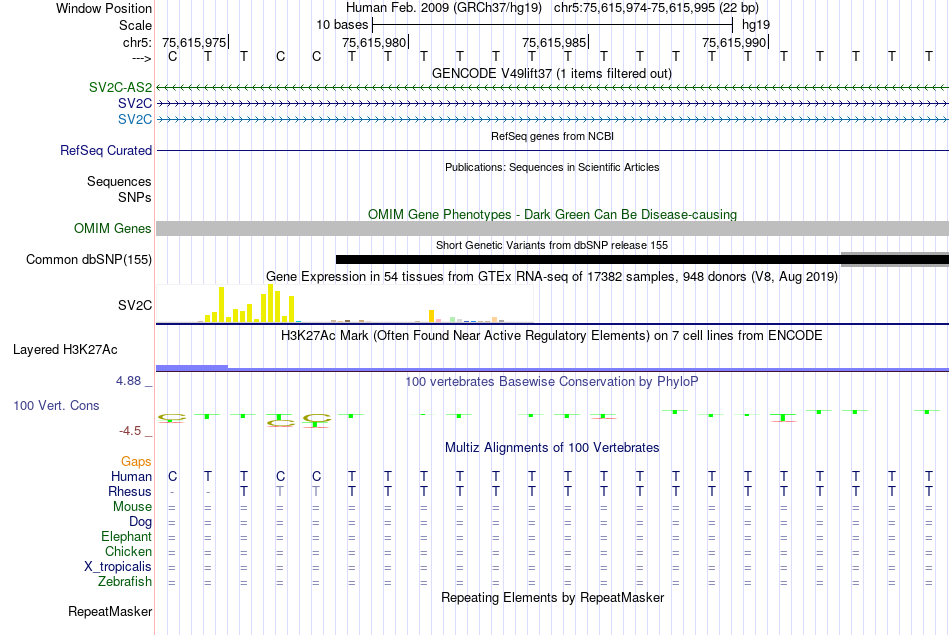Viewport: 950px width, 635px height.
Task: Open the GENCODE V49lift37 track title
Action: [551, 73]
